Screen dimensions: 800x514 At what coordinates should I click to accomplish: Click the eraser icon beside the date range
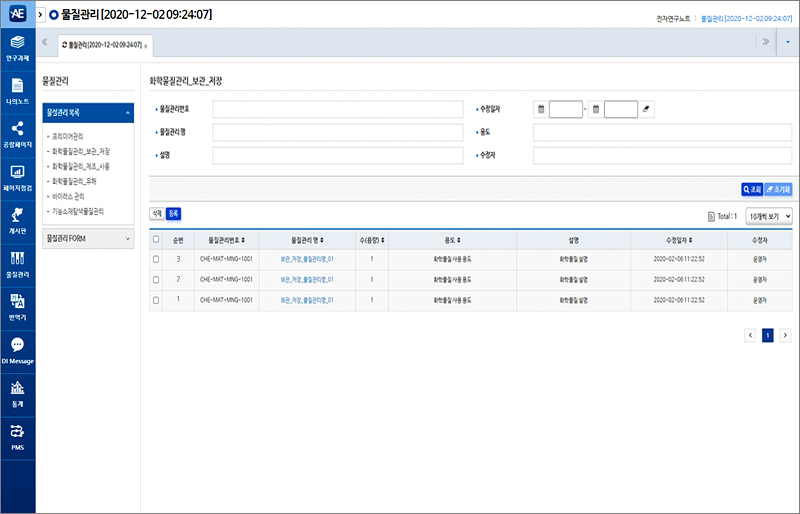tap(647, 110)
